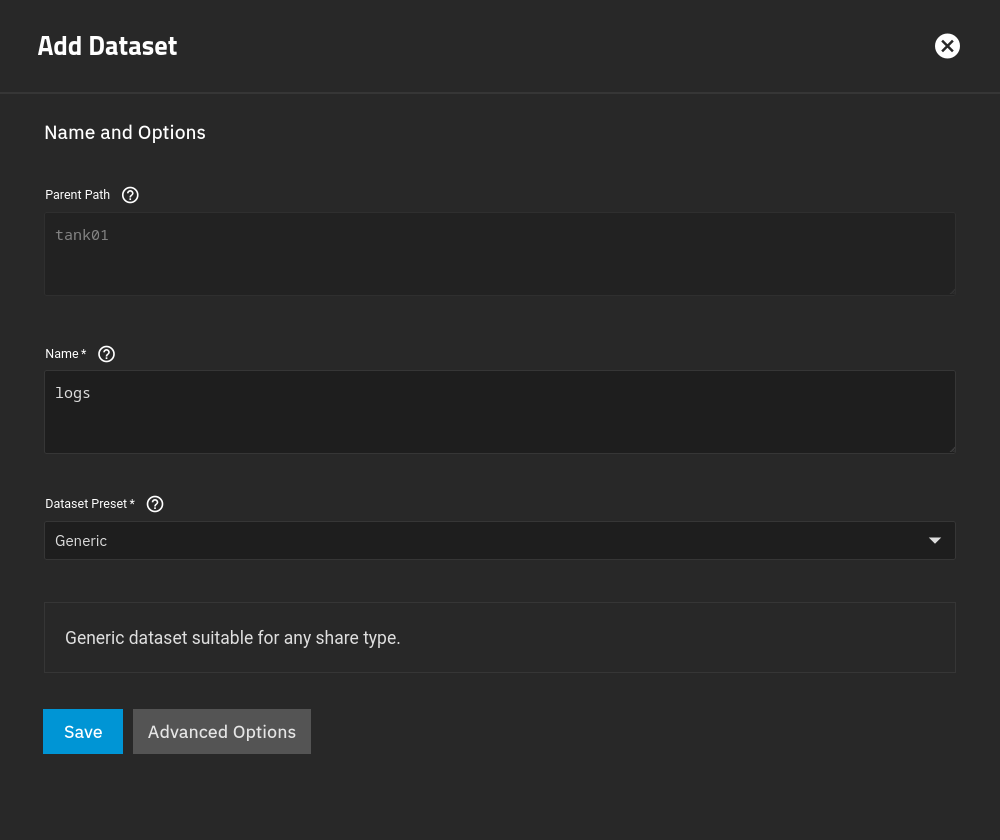Select the Name and Options section heading
Image resolution: width=1000 pixels, height=840 pixels.
pos(125,132)
